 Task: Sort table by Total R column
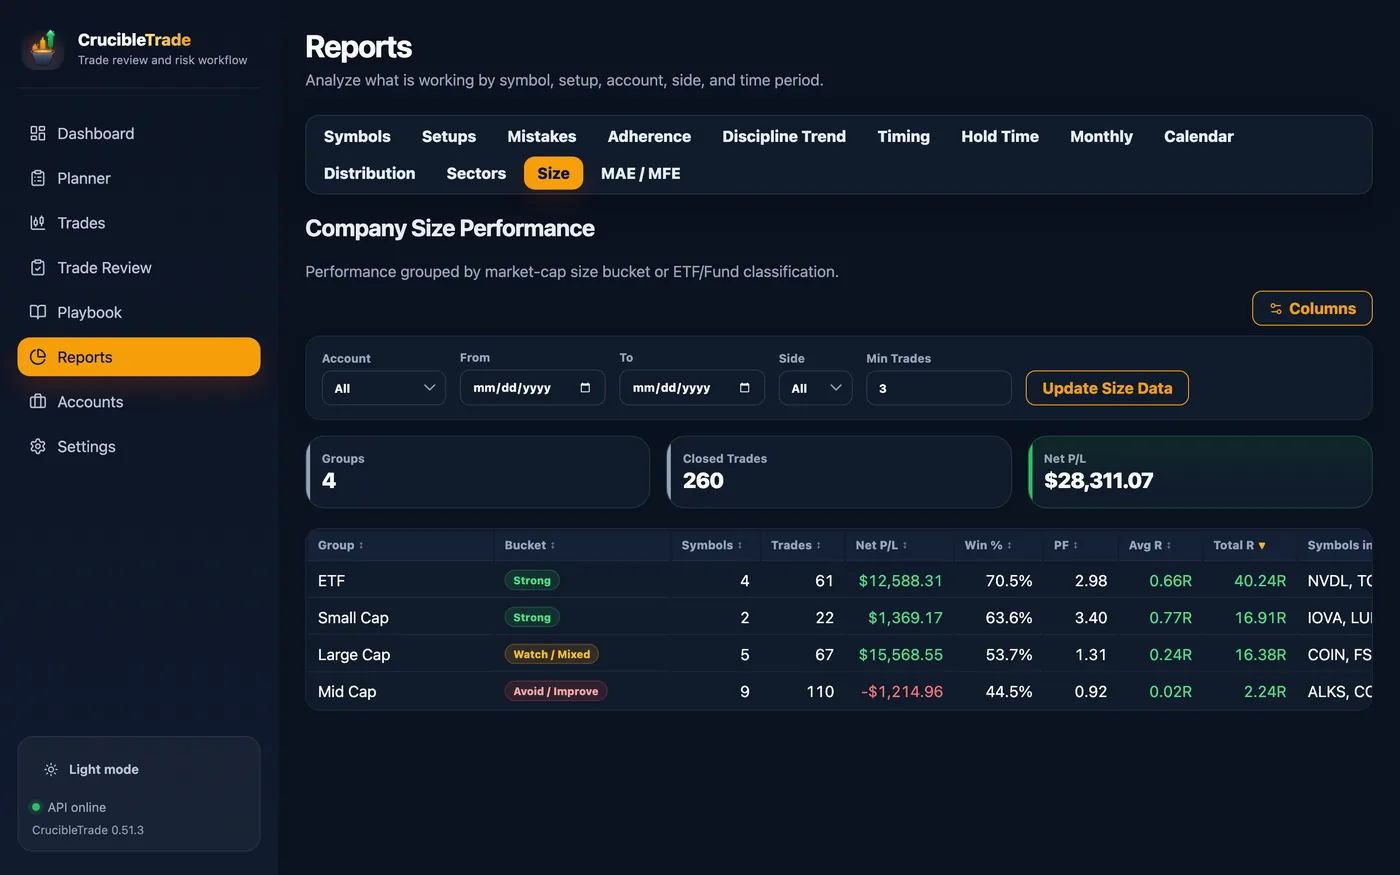tap(1239, 545)
